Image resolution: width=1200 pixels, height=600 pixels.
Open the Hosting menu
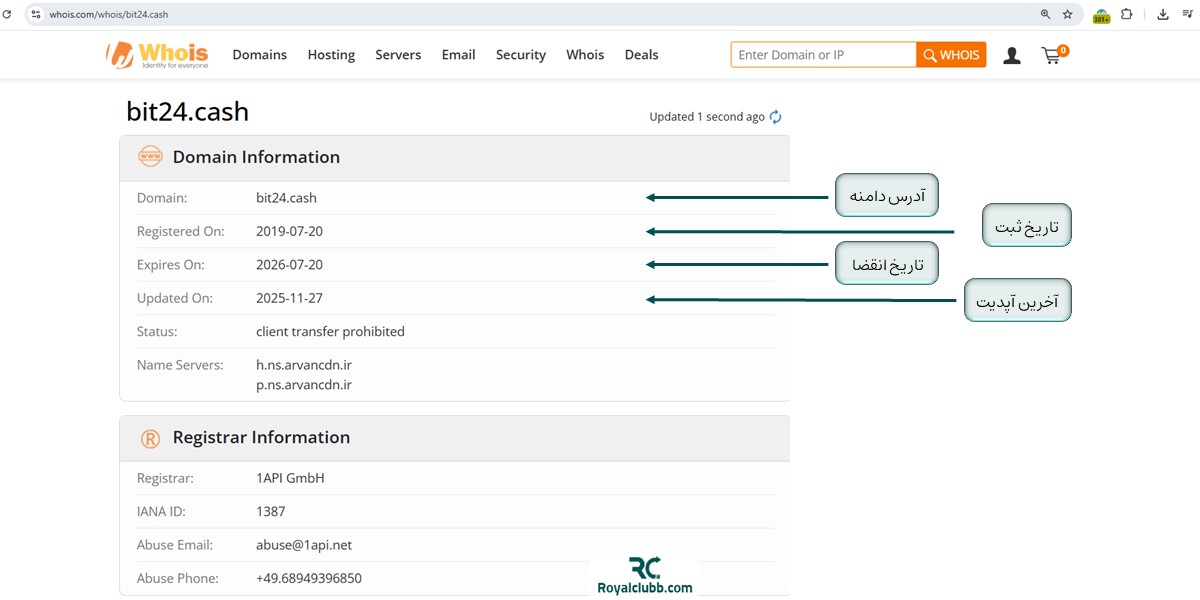pyautogui.click(x=331, y=55)
